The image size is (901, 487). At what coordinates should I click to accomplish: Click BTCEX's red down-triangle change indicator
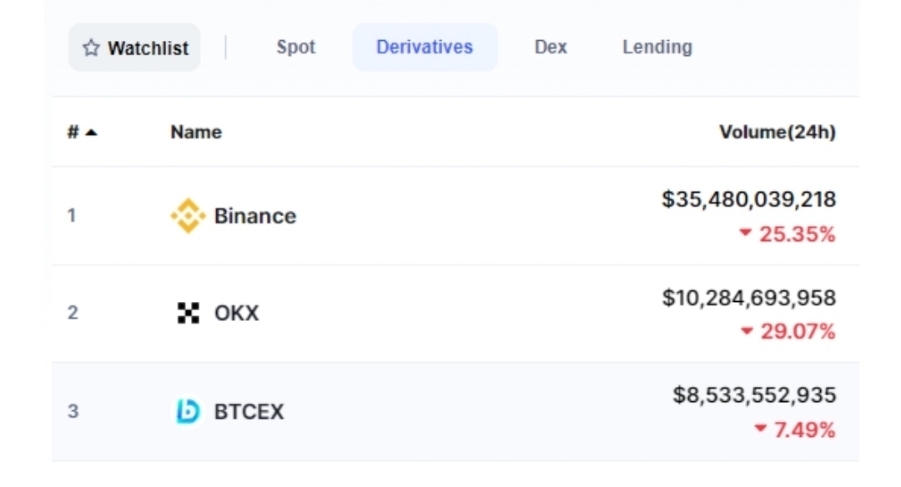(x=760, y=428)
